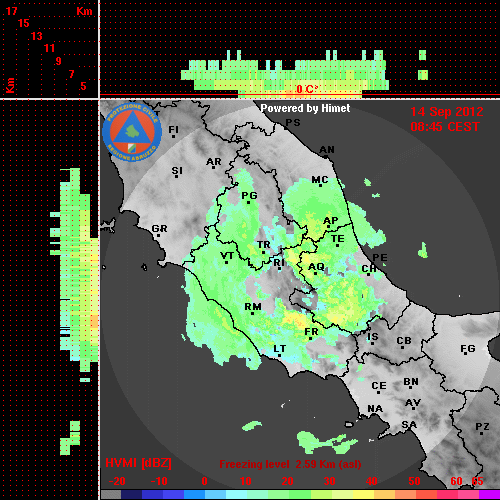Click the Powered by Himet text
This screenshot has height=500, width=500.
[305, 108]
